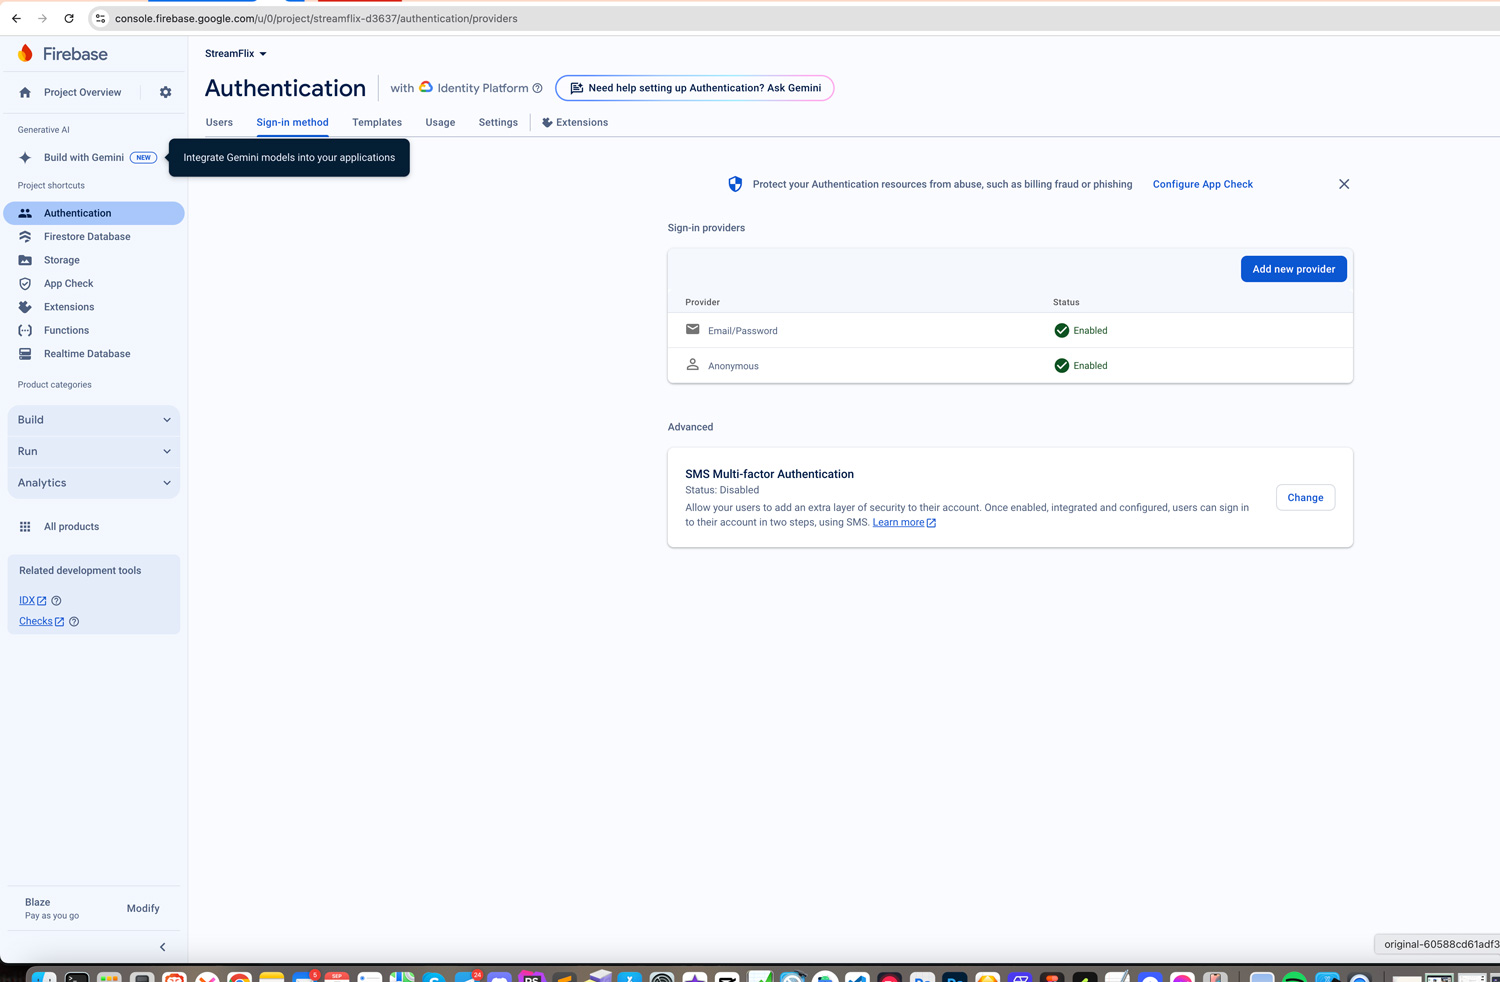Click the Google Cloud Identity Platform logo
Viewport: 1500px width, 982px height.
426,87
